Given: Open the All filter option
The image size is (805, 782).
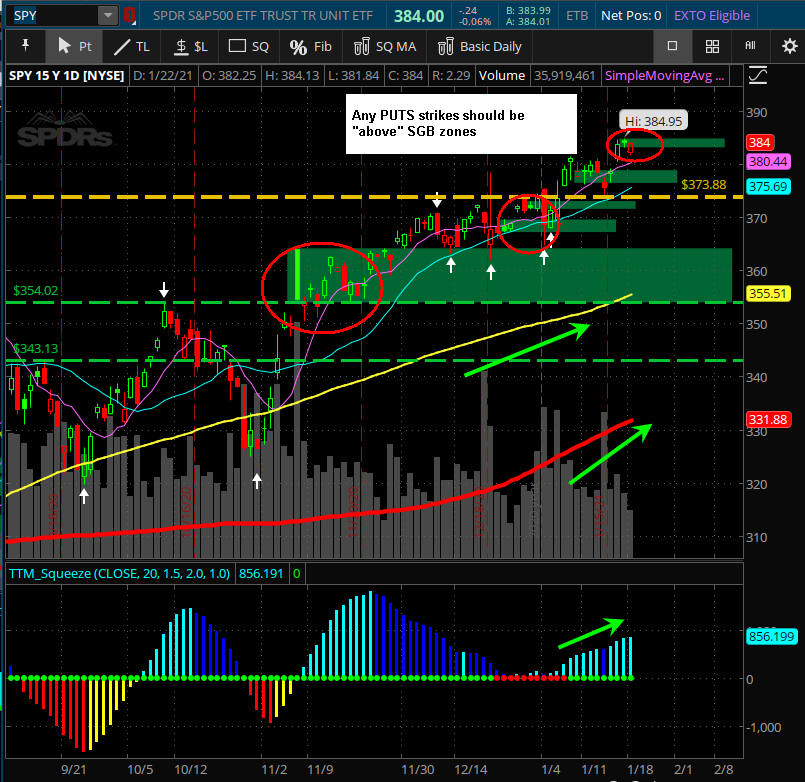Looking at the screenshot, I should [x=750, y=46].
